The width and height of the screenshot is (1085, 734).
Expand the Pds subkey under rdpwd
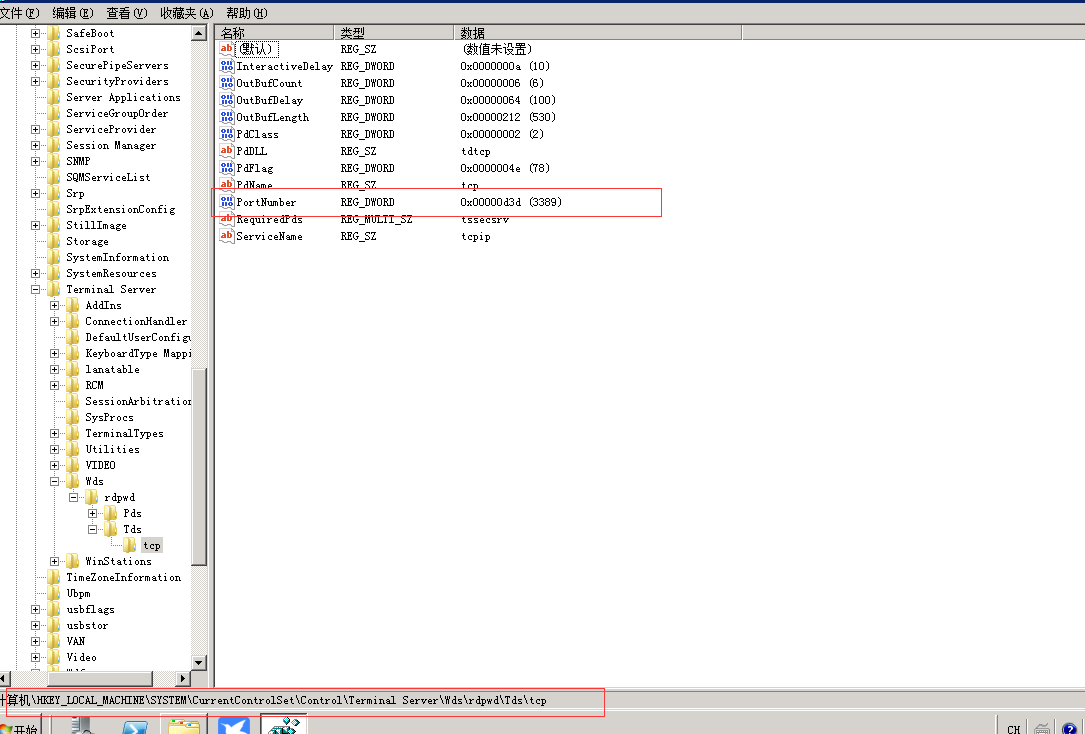tap(93, 513)
